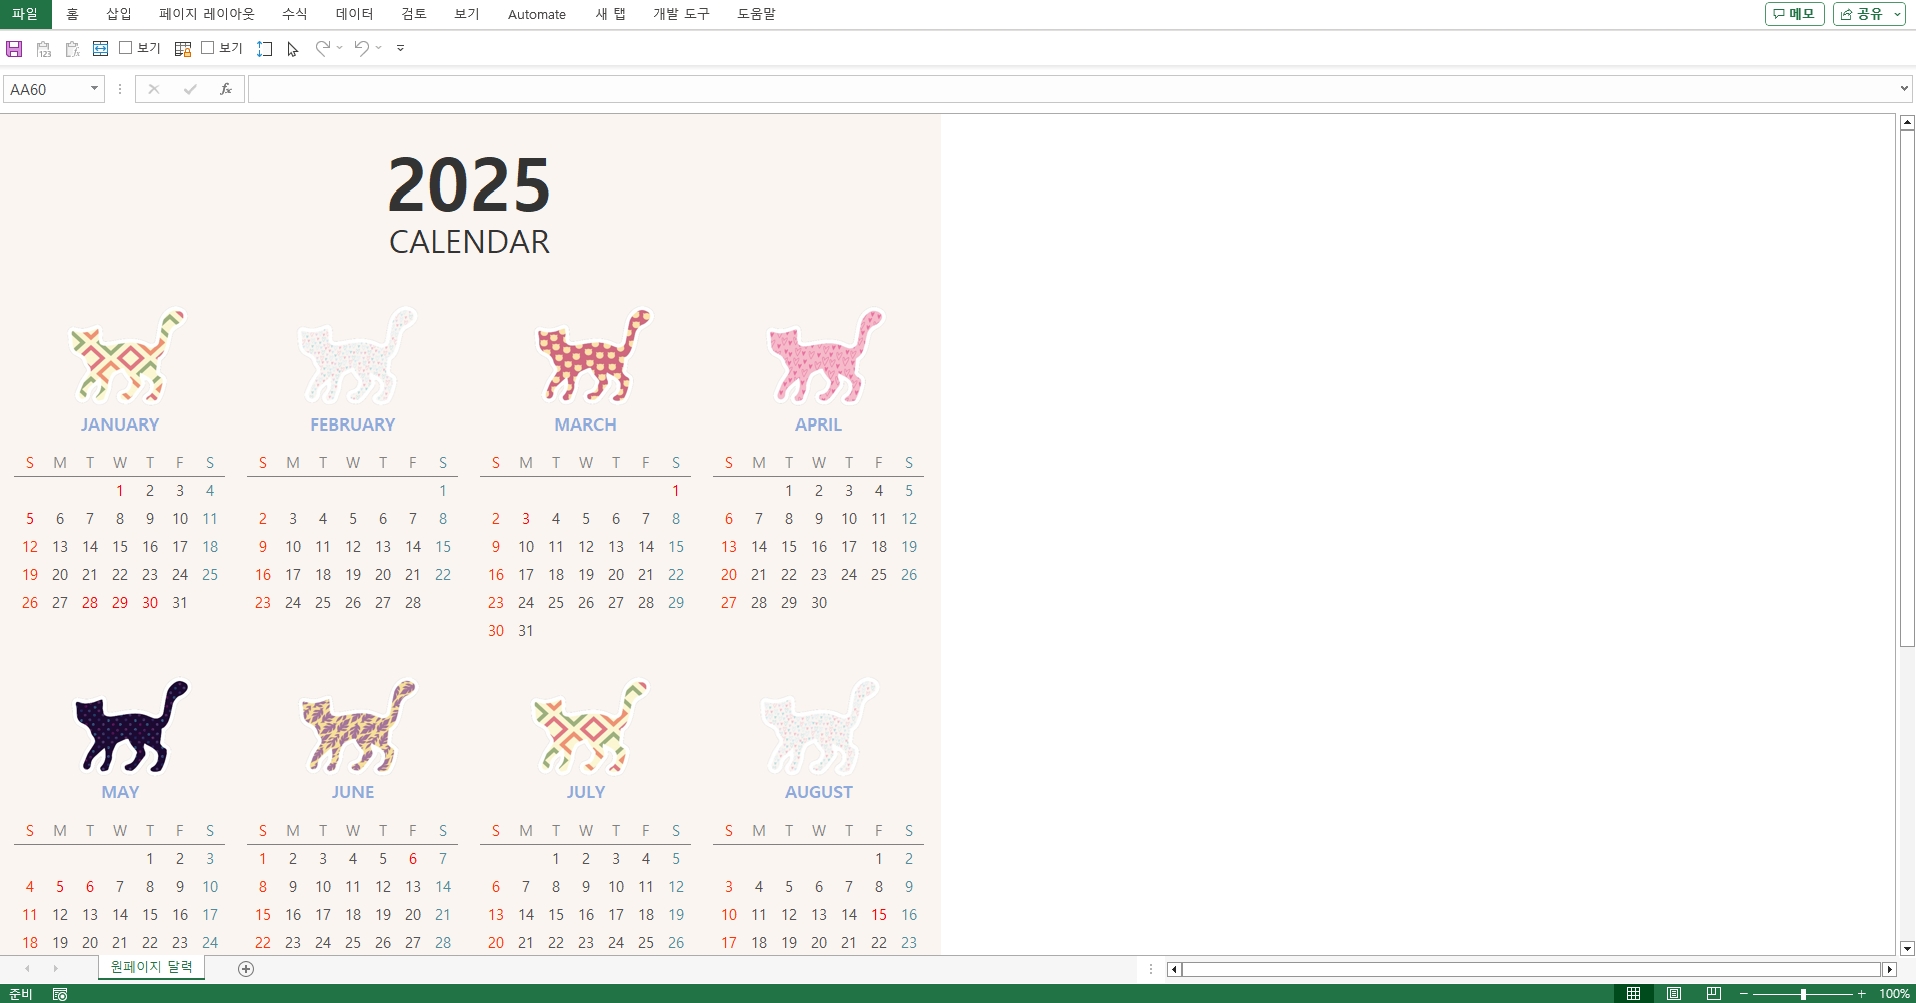The width and height of the screenshot is (1916, 1003).
Task: Open the 데이터 (Data) ribbon tab
Action: point(354,14)
